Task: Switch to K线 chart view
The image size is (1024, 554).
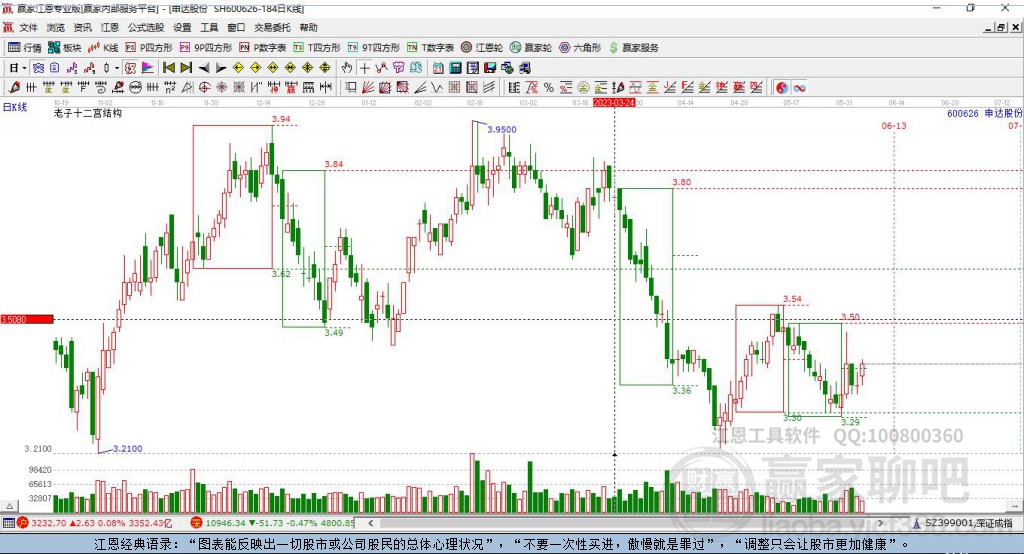Action: pos(103,48)
